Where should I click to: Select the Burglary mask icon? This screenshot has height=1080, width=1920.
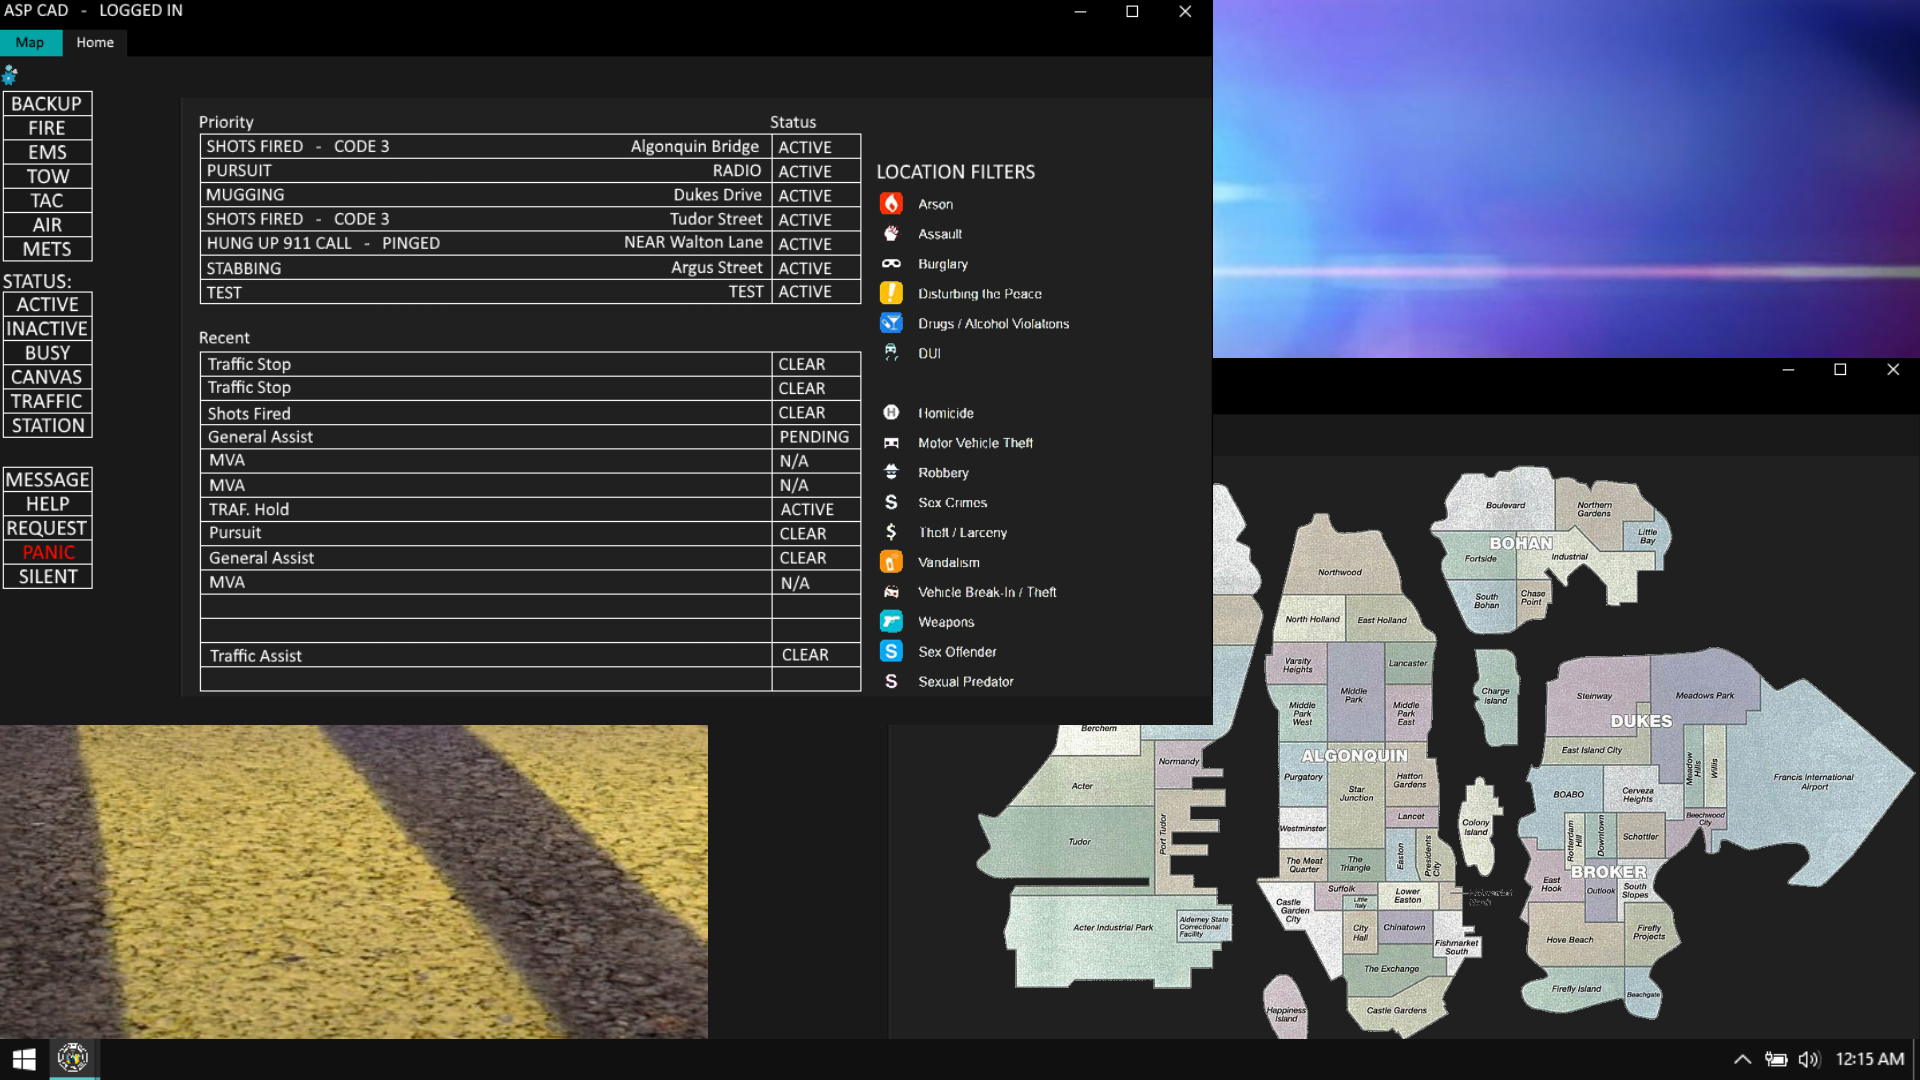coord(891,264)
